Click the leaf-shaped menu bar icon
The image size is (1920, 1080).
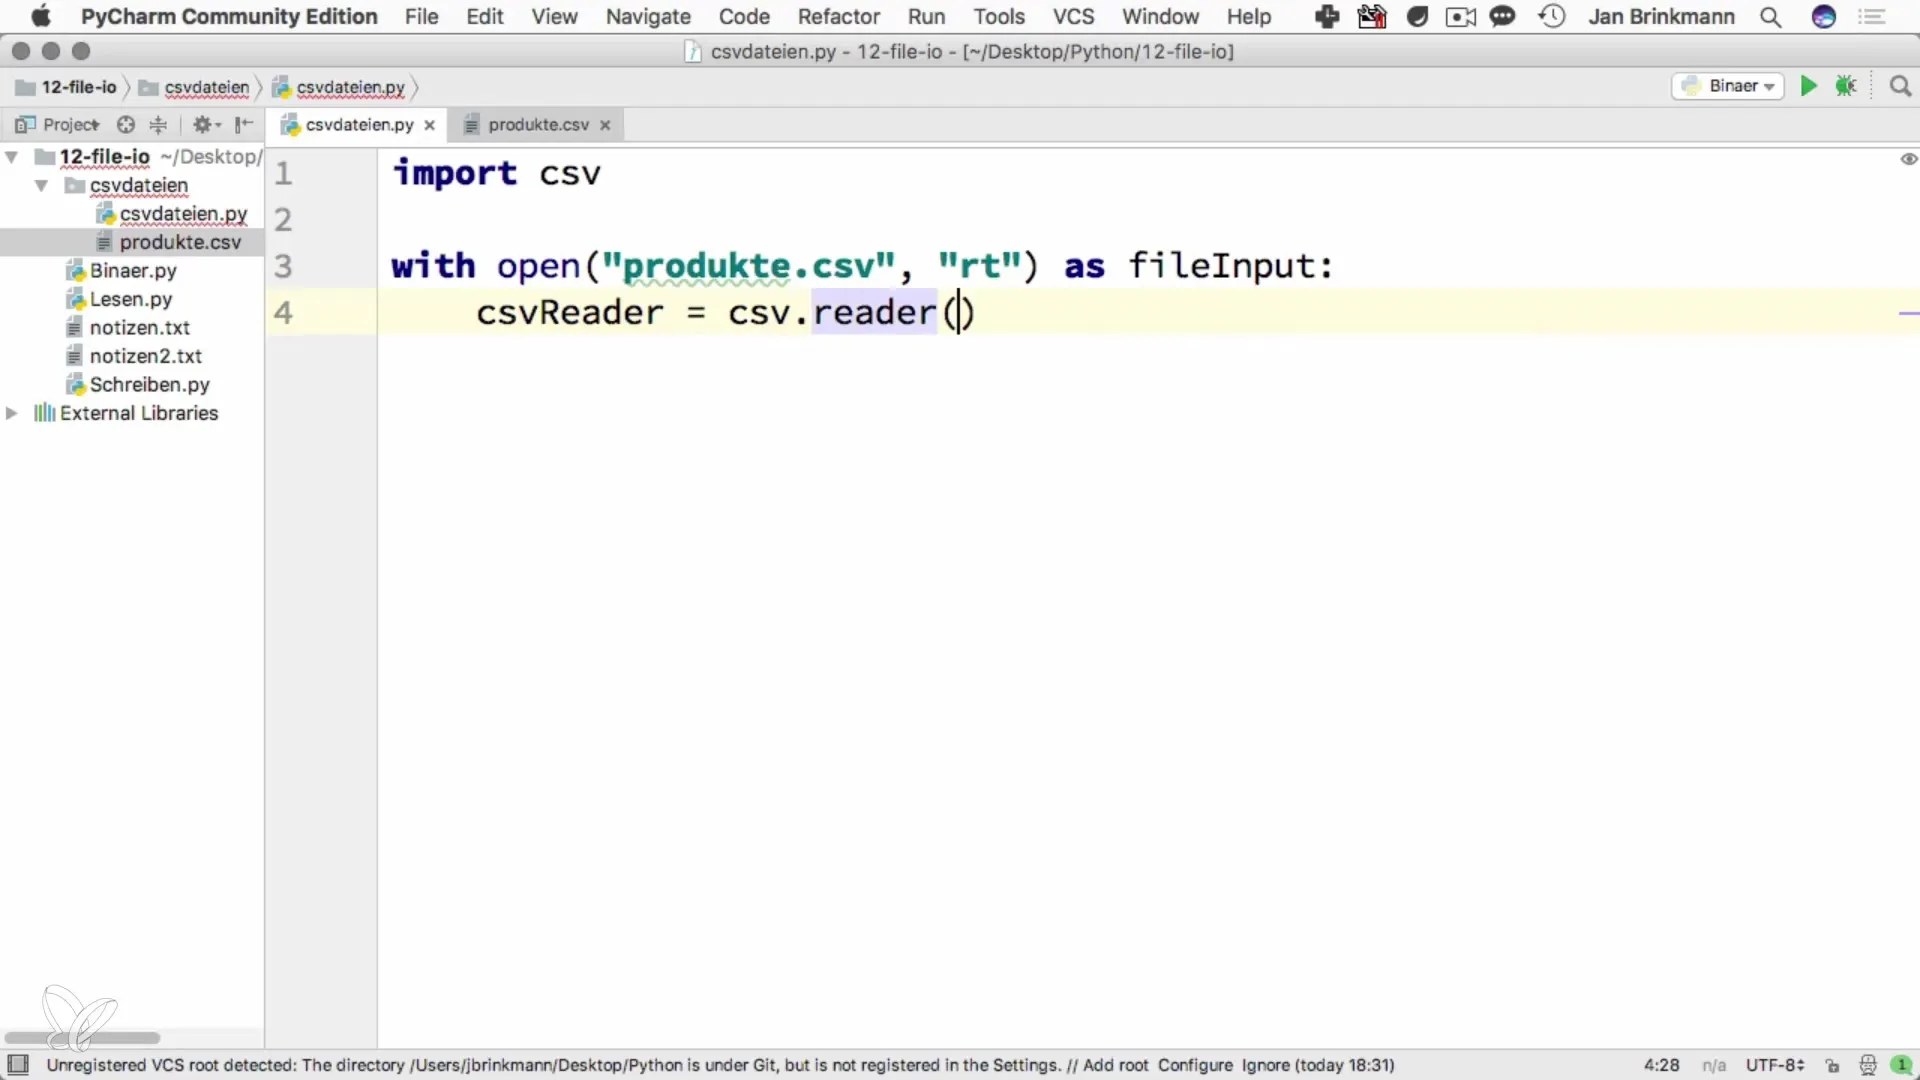[1417, 17]
